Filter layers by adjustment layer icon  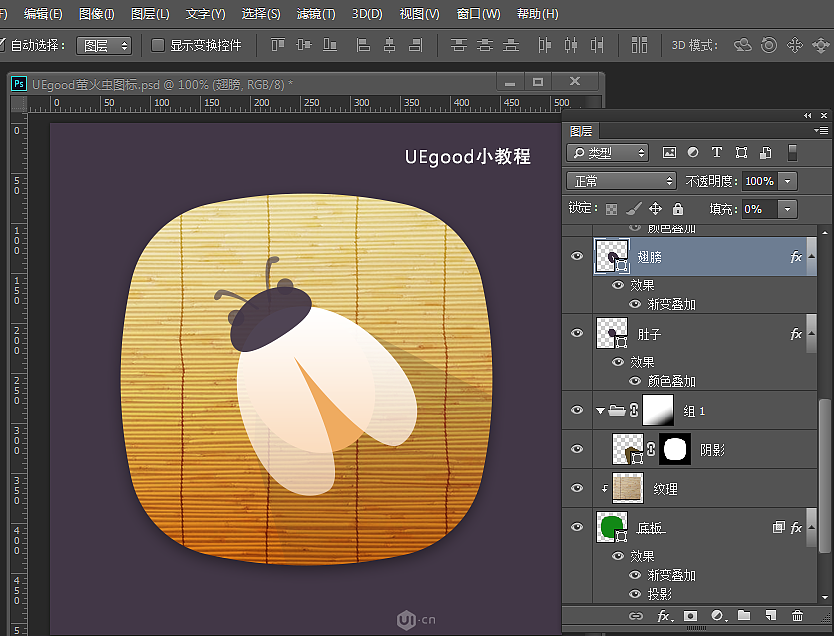[693, 153]
